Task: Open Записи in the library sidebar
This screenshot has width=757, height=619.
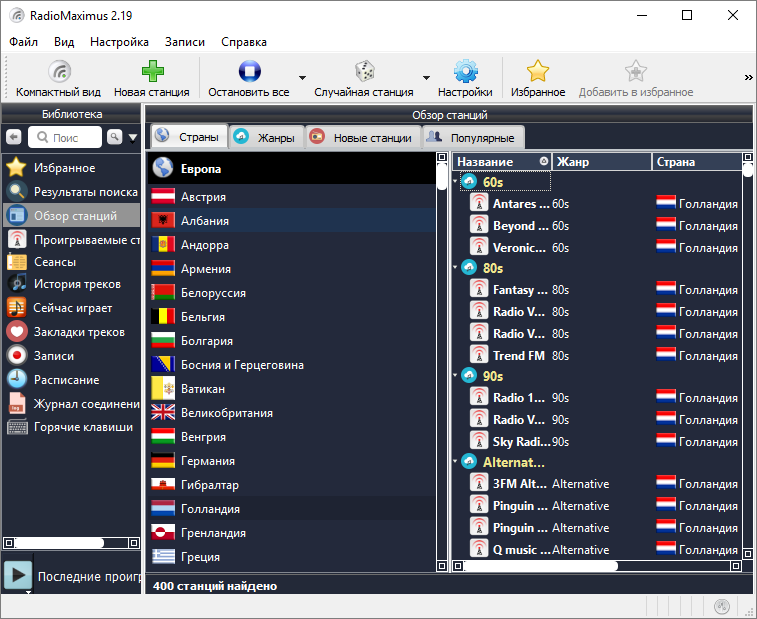Action: point(53,355)
